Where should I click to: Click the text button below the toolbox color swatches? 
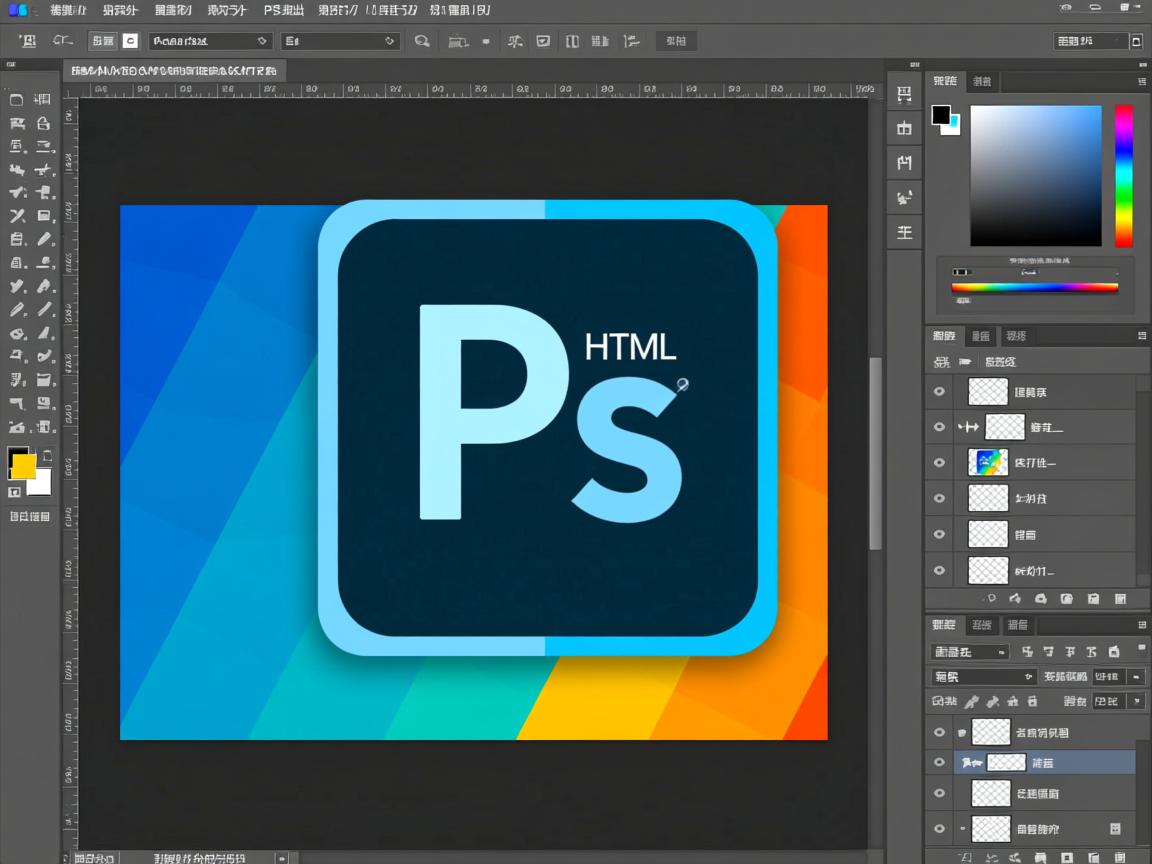click(30, 517)
